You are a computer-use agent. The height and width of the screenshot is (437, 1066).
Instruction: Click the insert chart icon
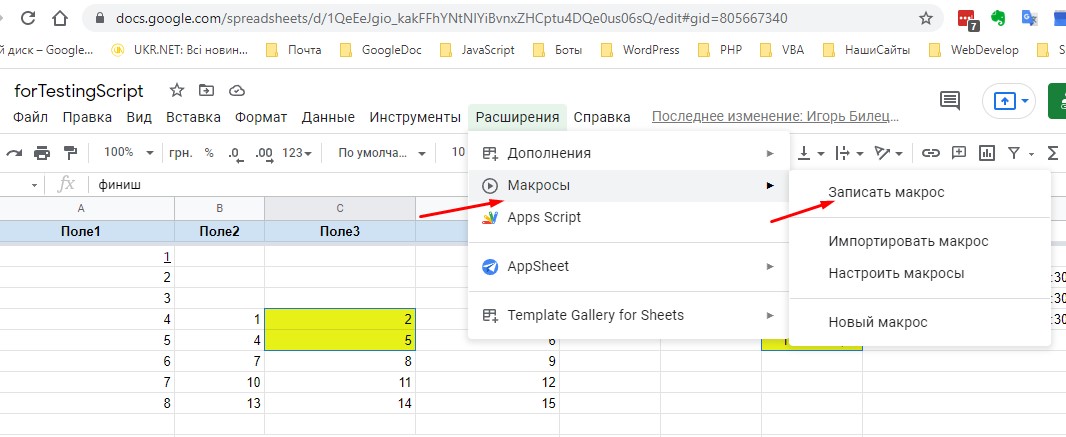987,153
